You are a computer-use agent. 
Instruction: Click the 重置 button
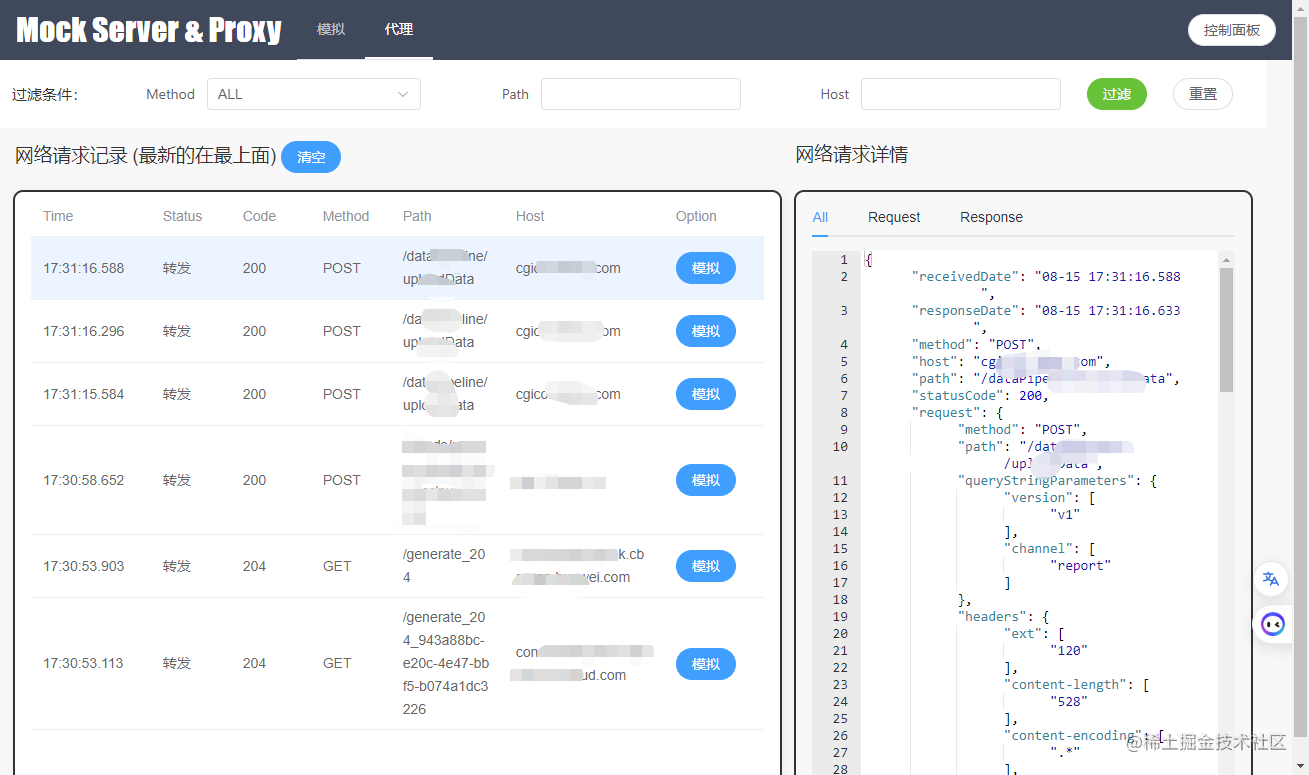pyautogui.click(x=1203, y=94)
